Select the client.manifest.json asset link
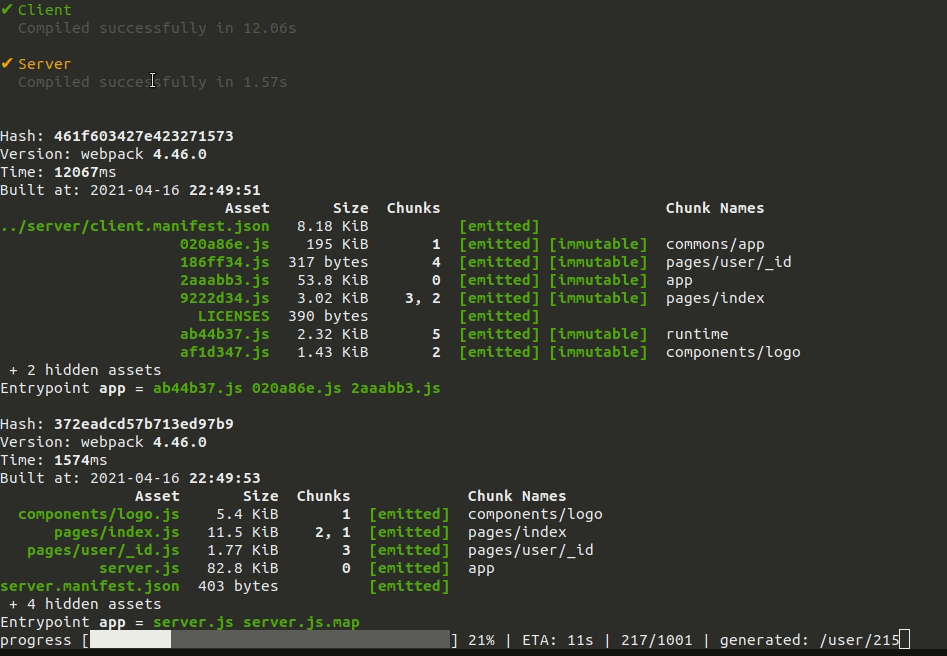 pyautogui.click(x=139, y=226)
